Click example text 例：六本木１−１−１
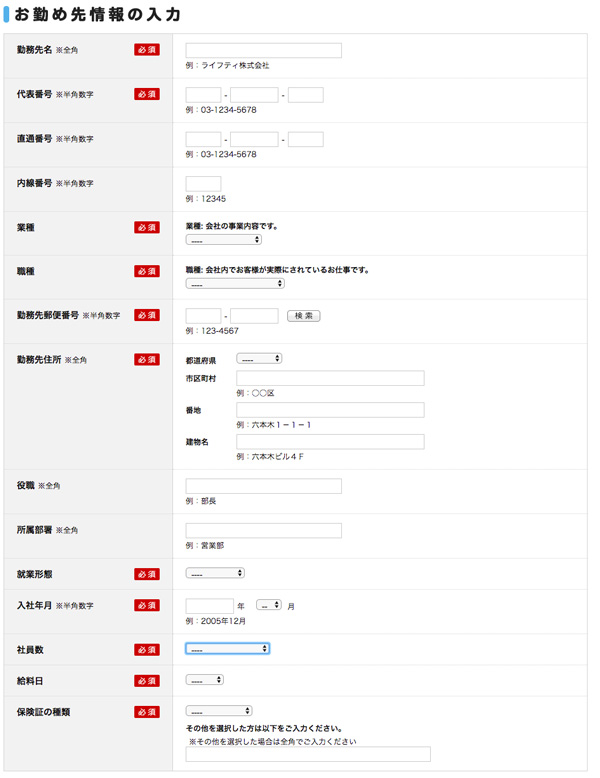Viewport: 600px width, 778px height. [x=273, y=425]
